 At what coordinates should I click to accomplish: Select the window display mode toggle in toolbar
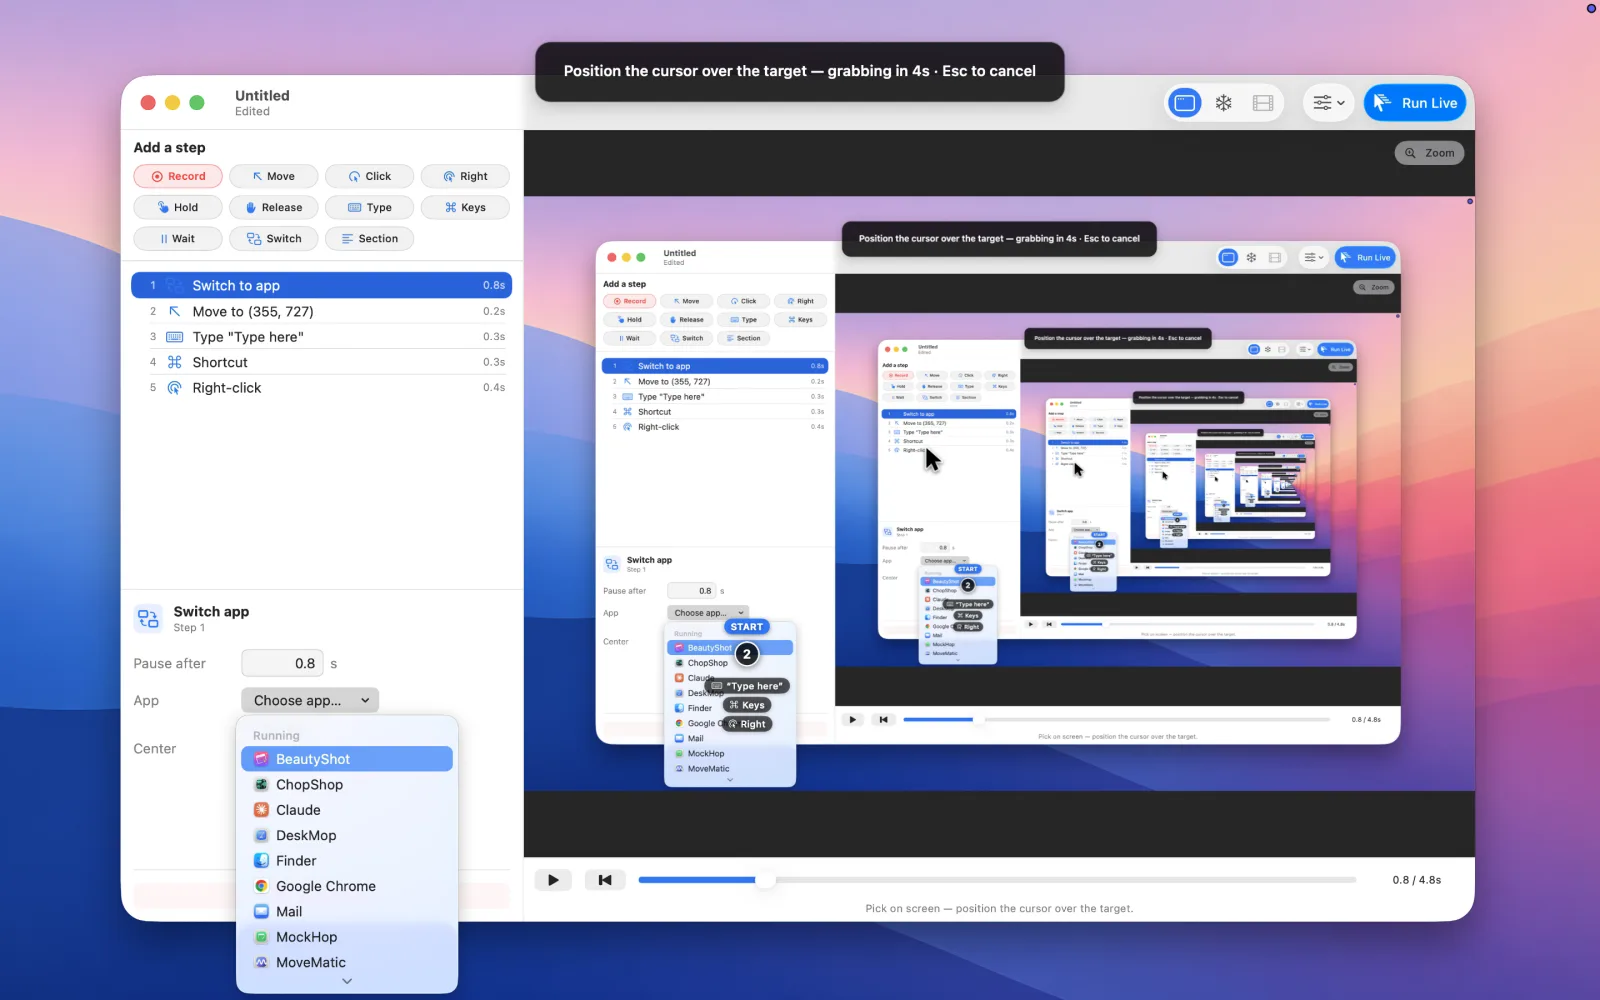(1185, 103)
